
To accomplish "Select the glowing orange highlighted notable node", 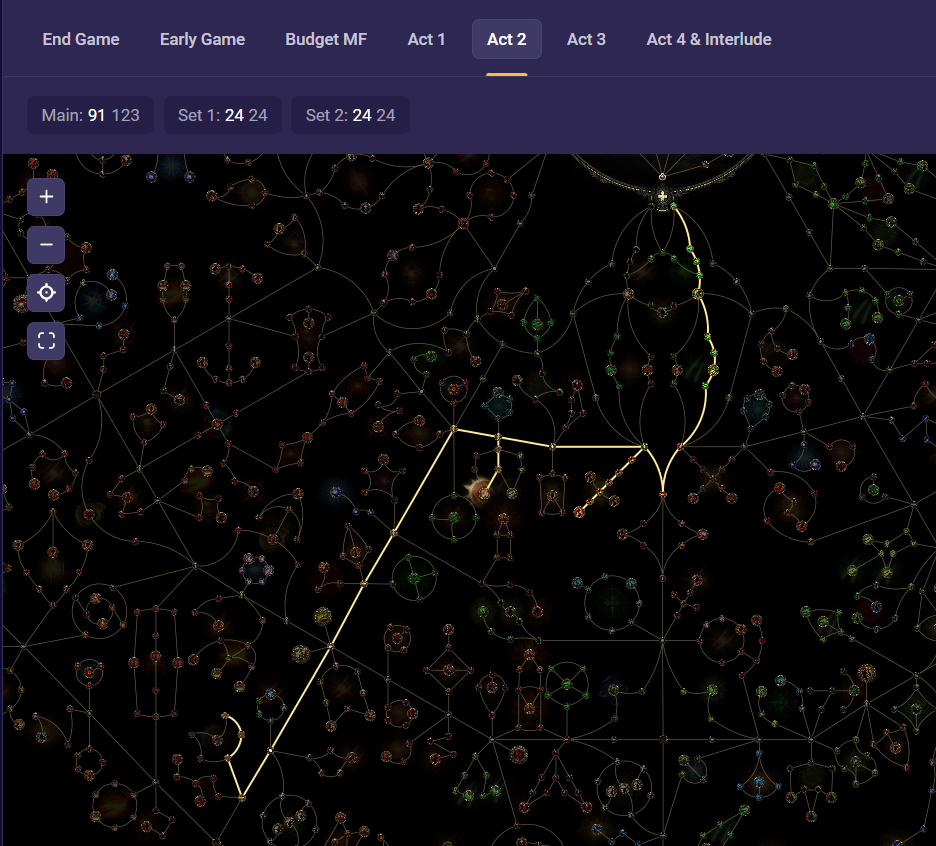I will click(x=483, y=490).
